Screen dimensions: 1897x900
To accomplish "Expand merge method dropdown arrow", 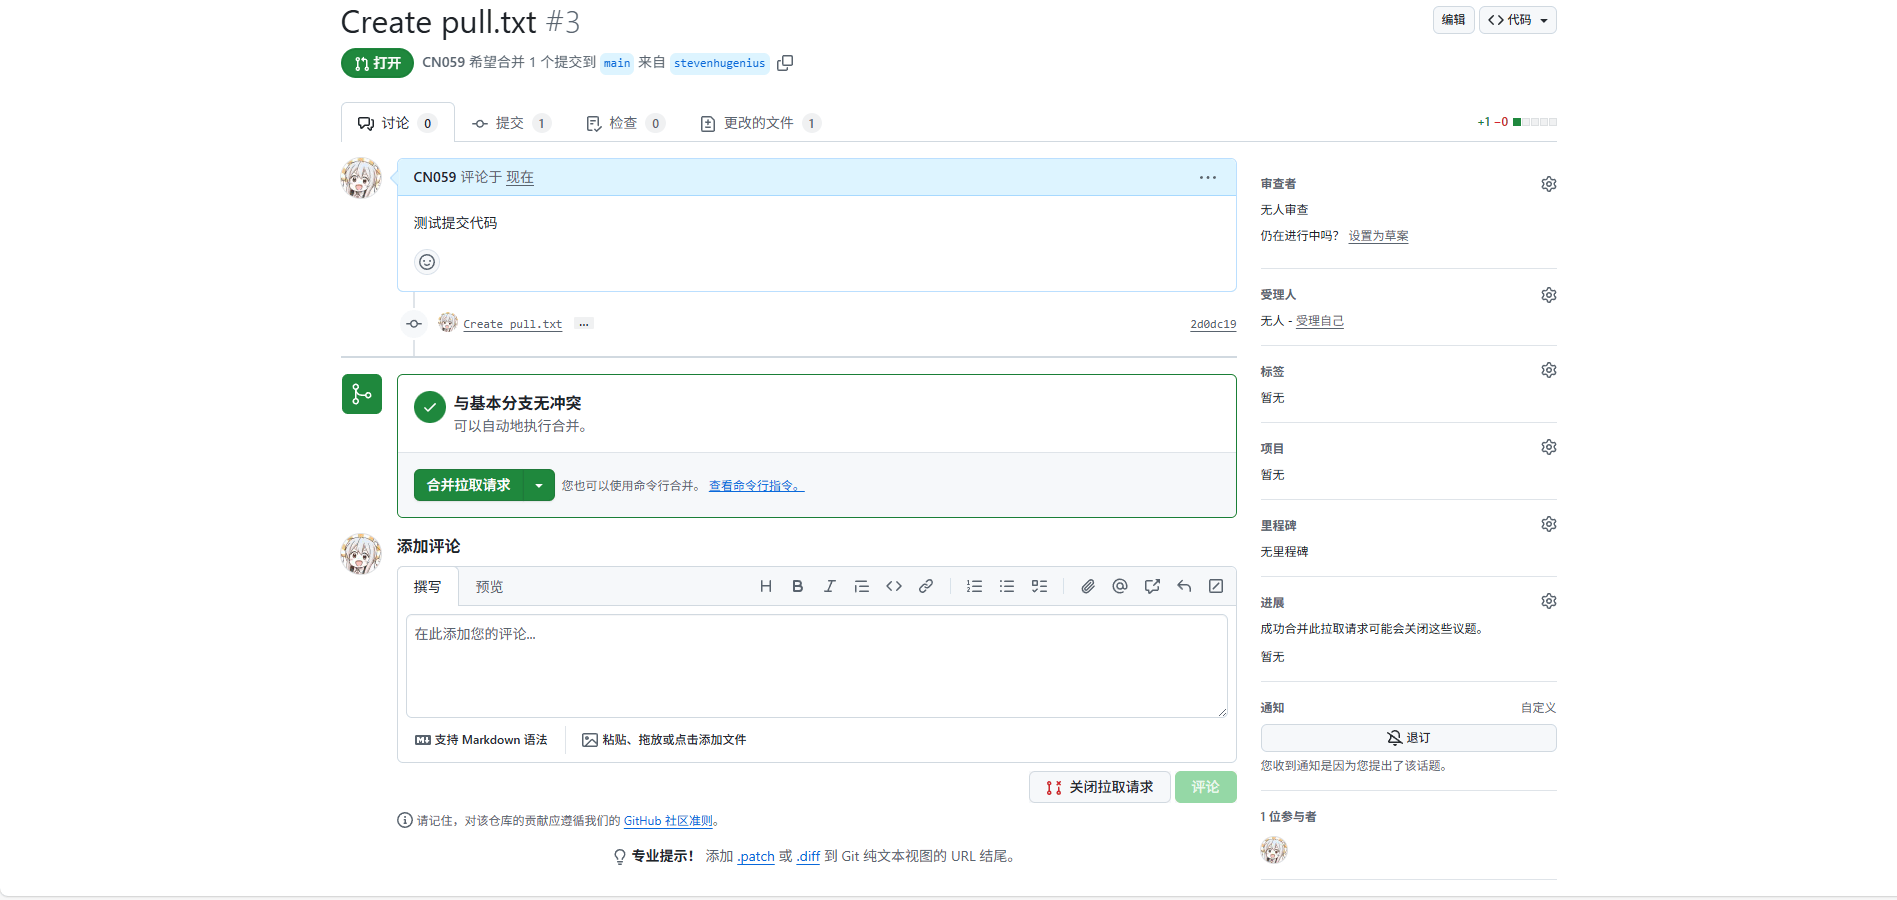I will click(x=539, y=485).
